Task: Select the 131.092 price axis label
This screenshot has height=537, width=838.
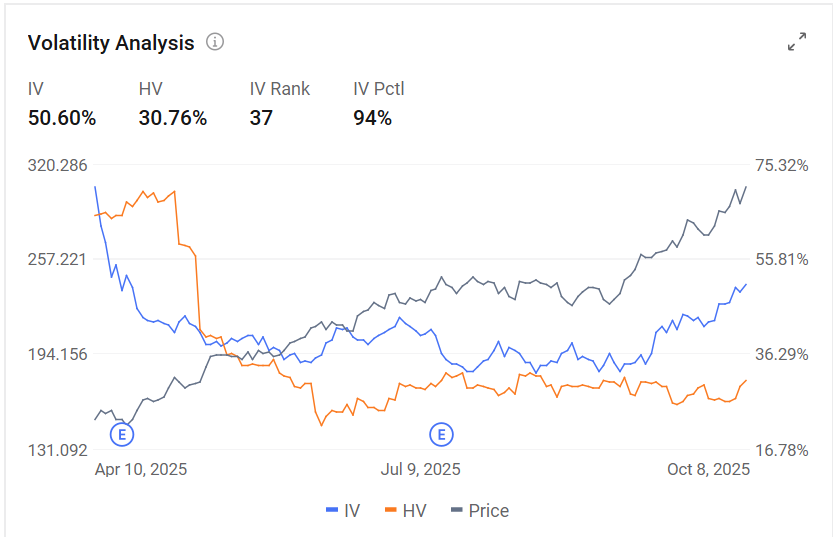Action: (60, 450)
